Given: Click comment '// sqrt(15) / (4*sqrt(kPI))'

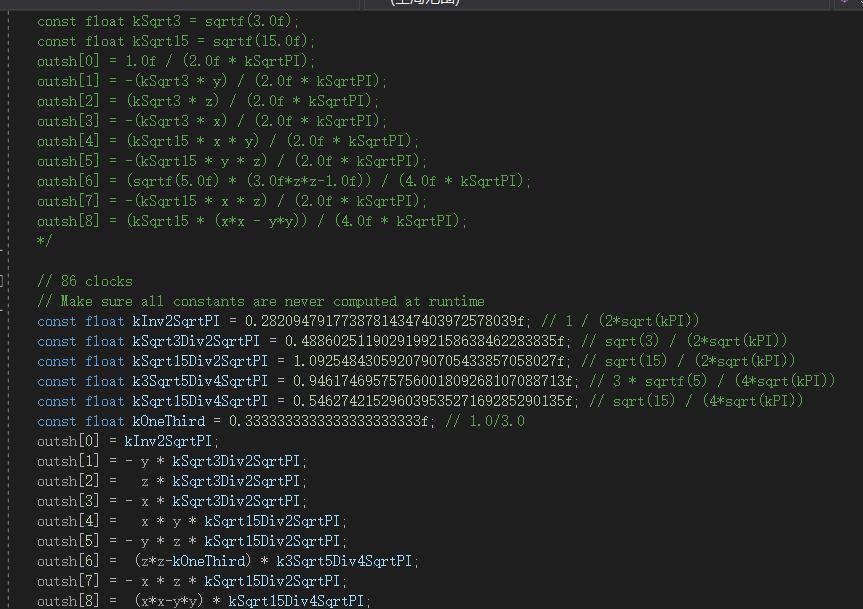Looking at the screenshot, I should [x=696, y=401].
